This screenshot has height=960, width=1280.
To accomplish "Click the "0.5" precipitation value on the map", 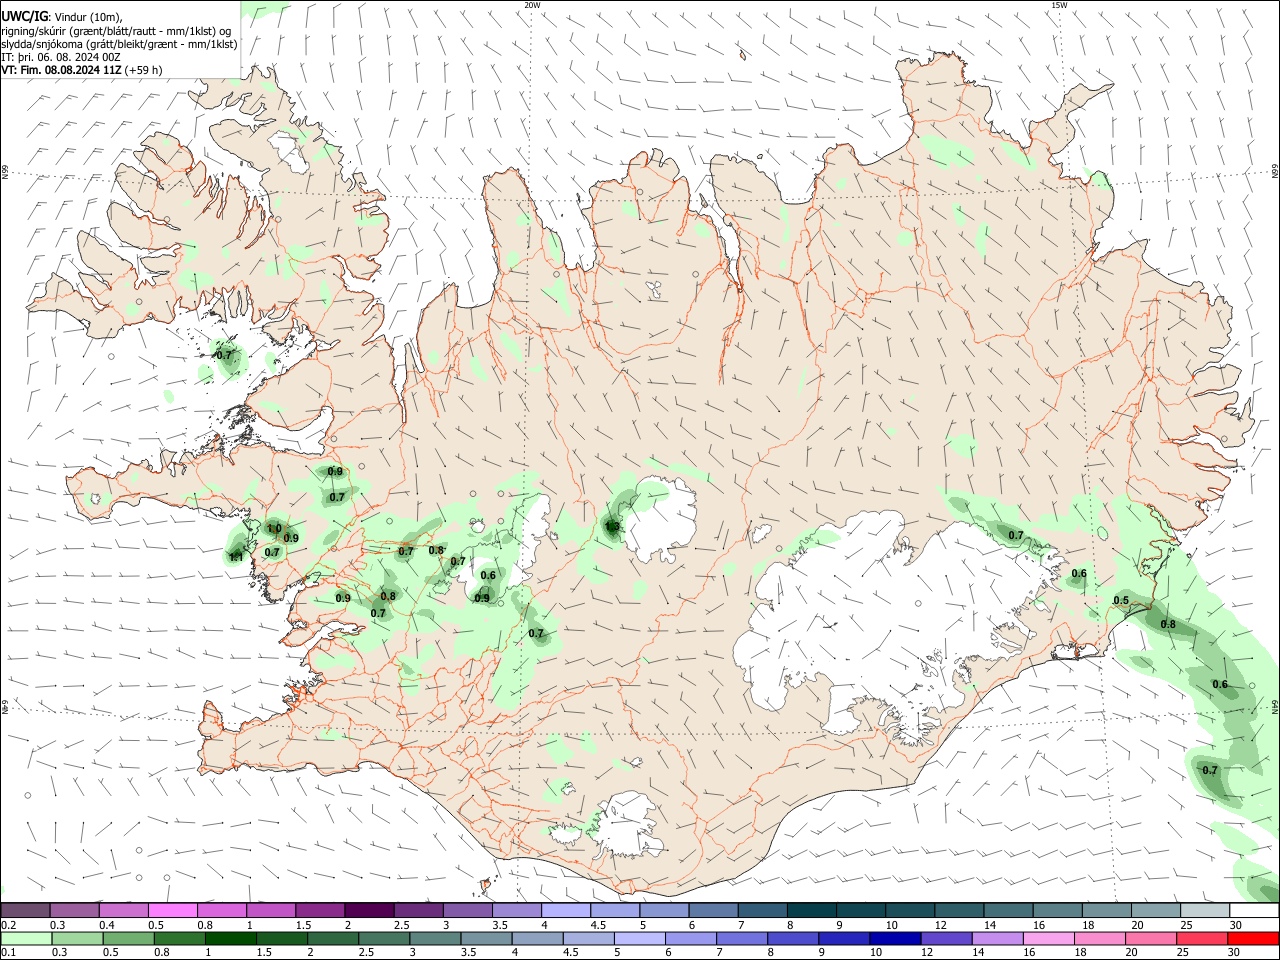I will 1121,601.
